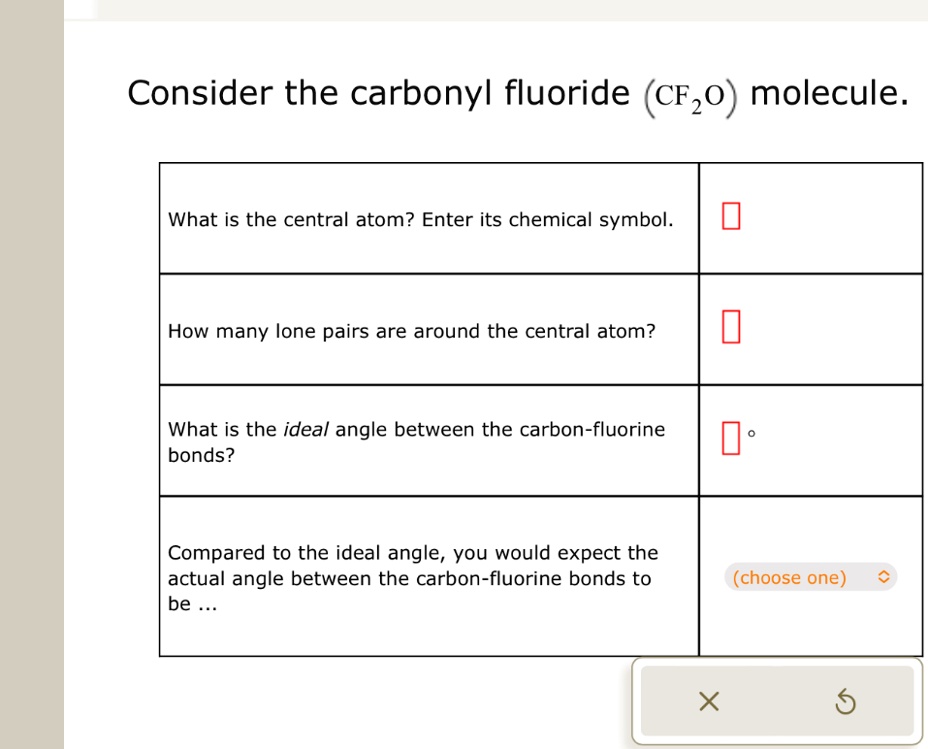Click the word "molecule." in the heading
Image resolution: width=928 pixels, height=749 pixels.
click(x=829, y=94)
